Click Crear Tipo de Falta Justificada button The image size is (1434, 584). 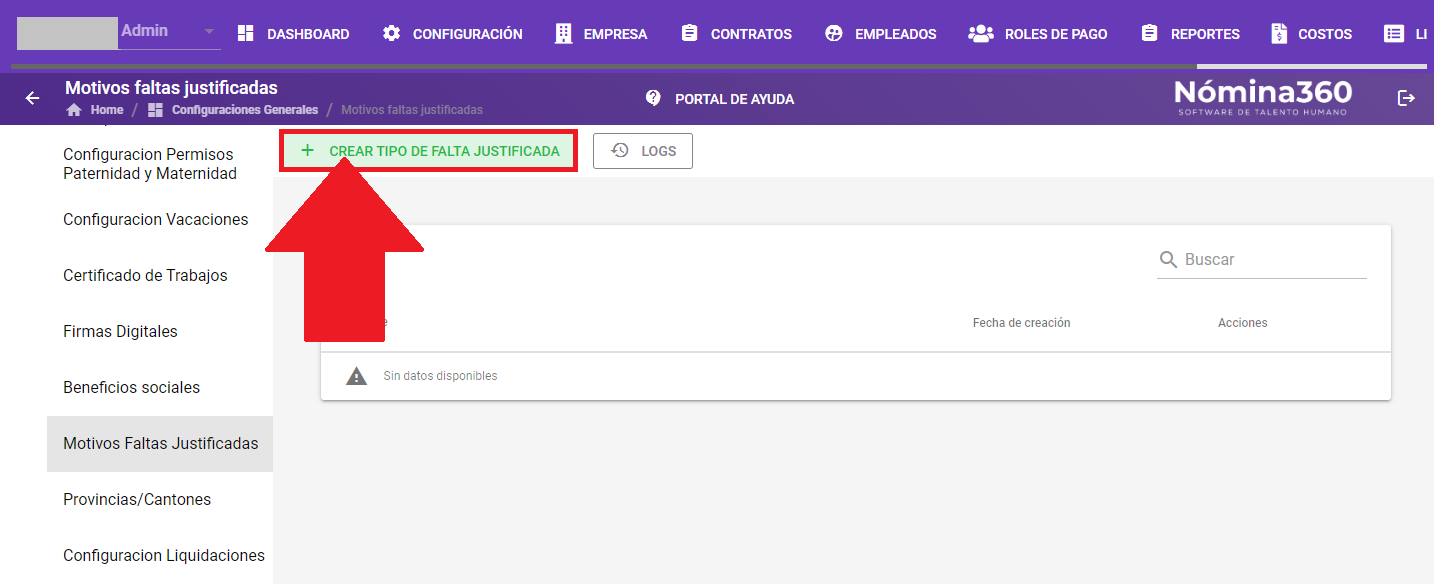coord(428,151)
